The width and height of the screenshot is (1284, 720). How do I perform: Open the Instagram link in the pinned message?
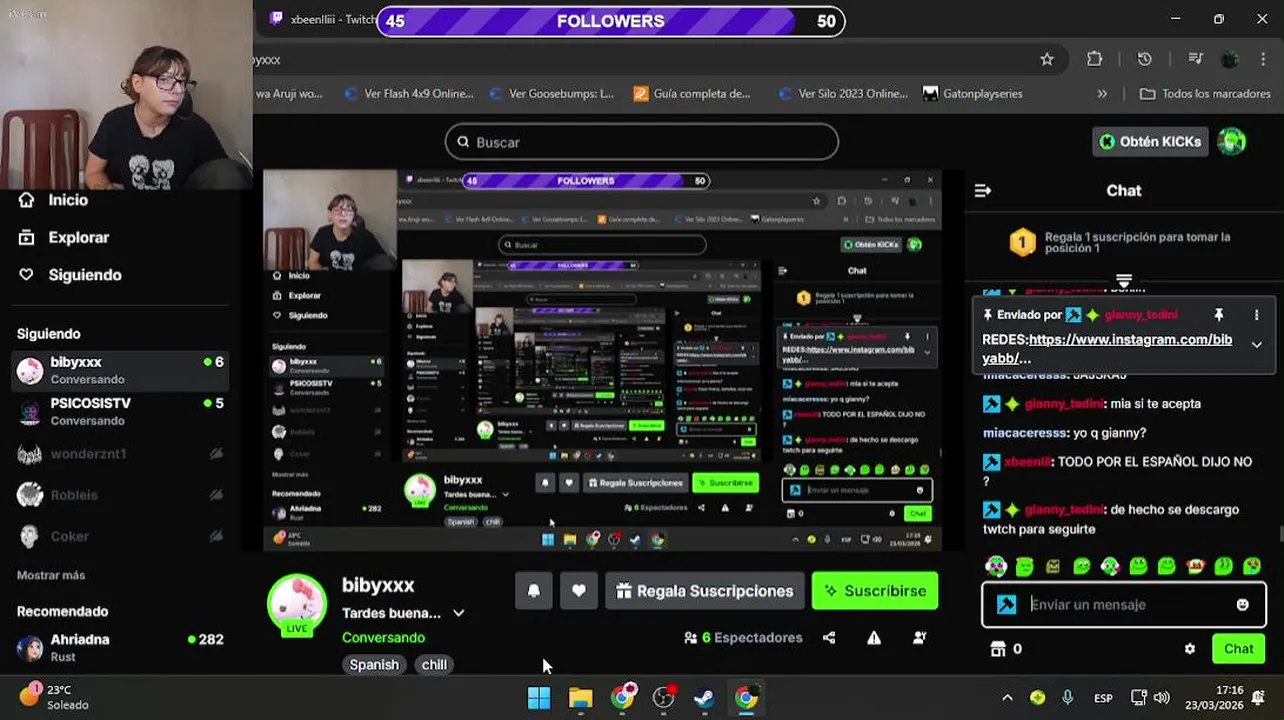click(1107, 348)
